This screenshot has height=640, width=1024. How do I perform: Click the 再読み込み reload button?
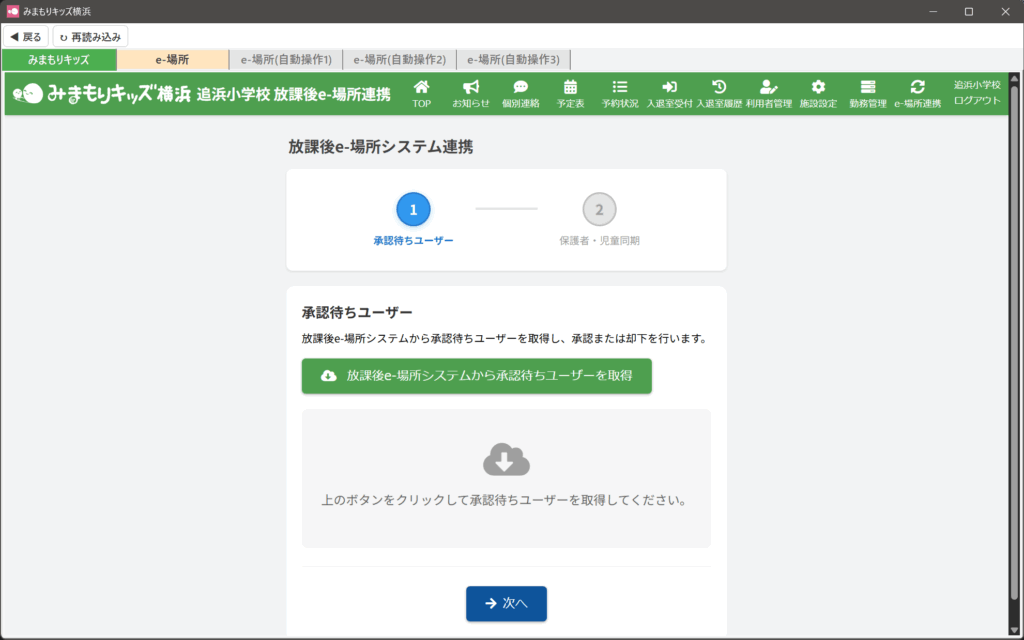[x=90, y=37]
